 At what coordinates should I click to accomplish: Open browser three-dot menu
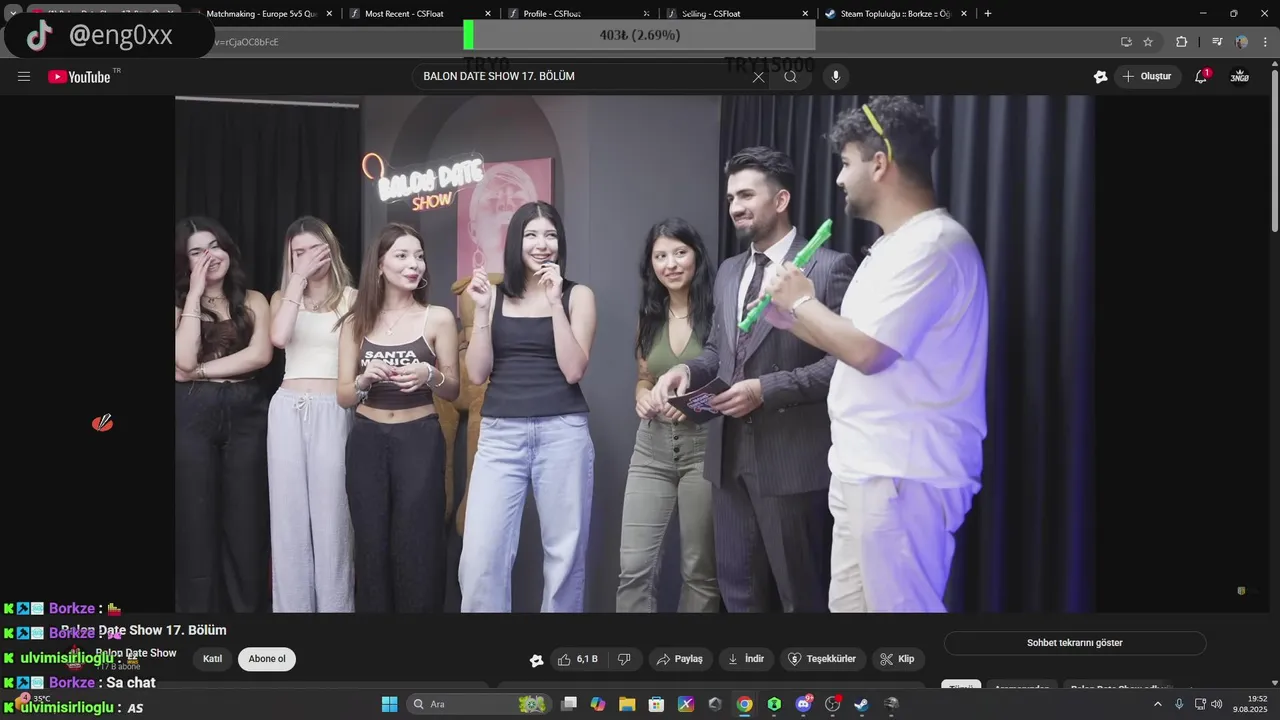1266,42
